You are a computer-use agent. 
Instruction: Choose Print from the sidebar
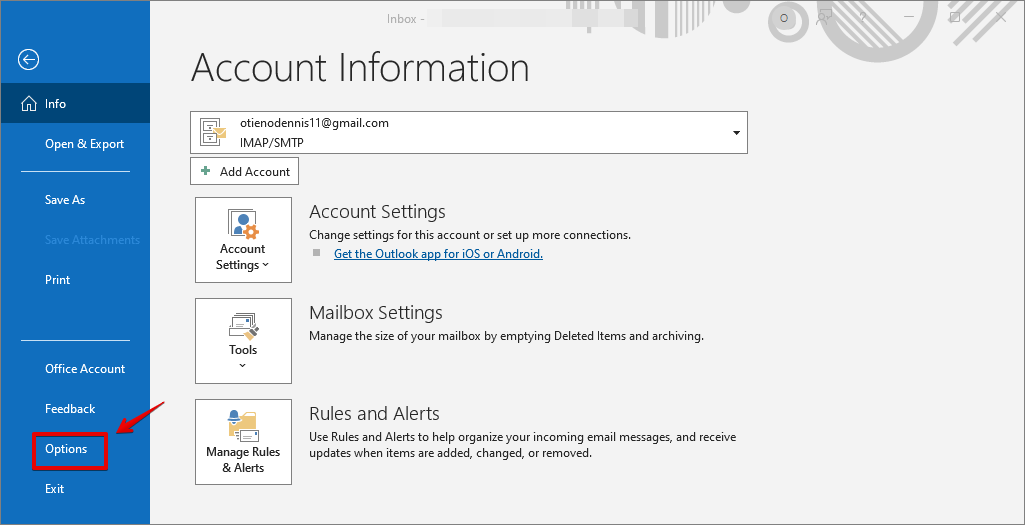(58, 280)
